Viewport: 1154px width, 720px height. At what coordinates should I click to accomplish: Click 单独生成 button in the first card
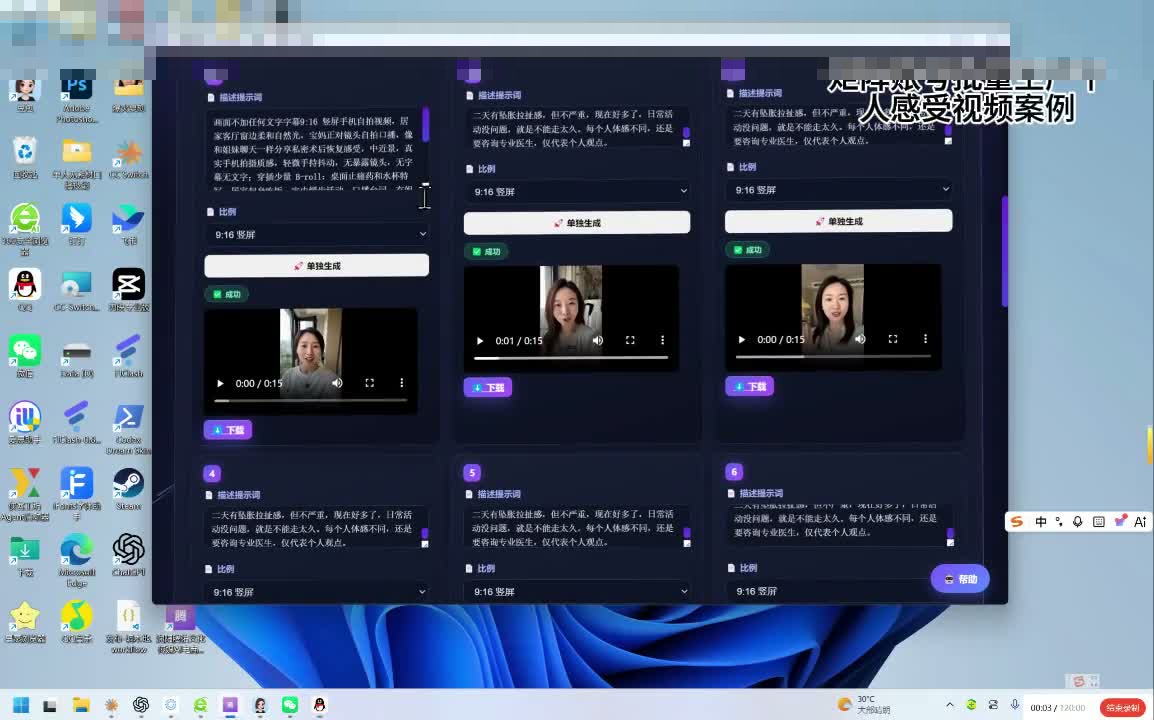(x=316, y=266)
